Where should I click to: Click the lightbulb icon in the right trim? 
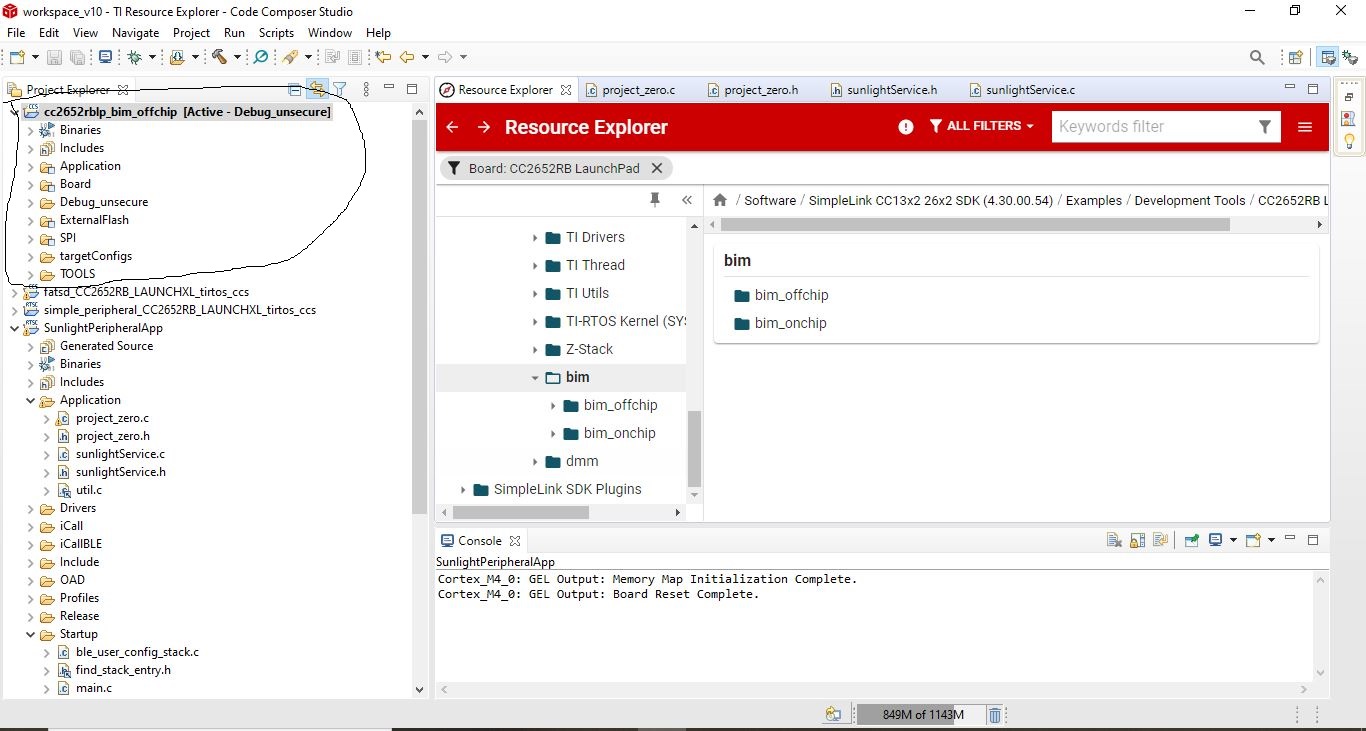[1349, 142]
